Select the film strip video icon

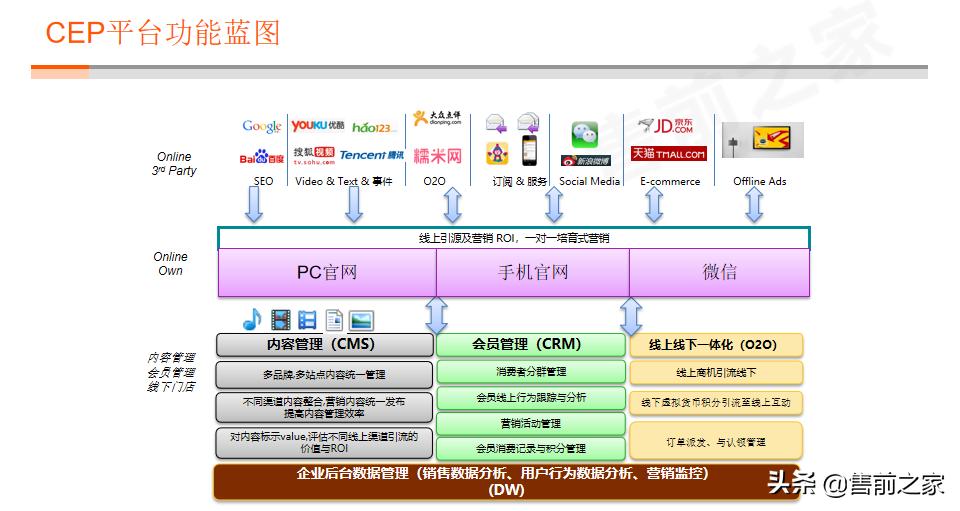pos(280,319)
